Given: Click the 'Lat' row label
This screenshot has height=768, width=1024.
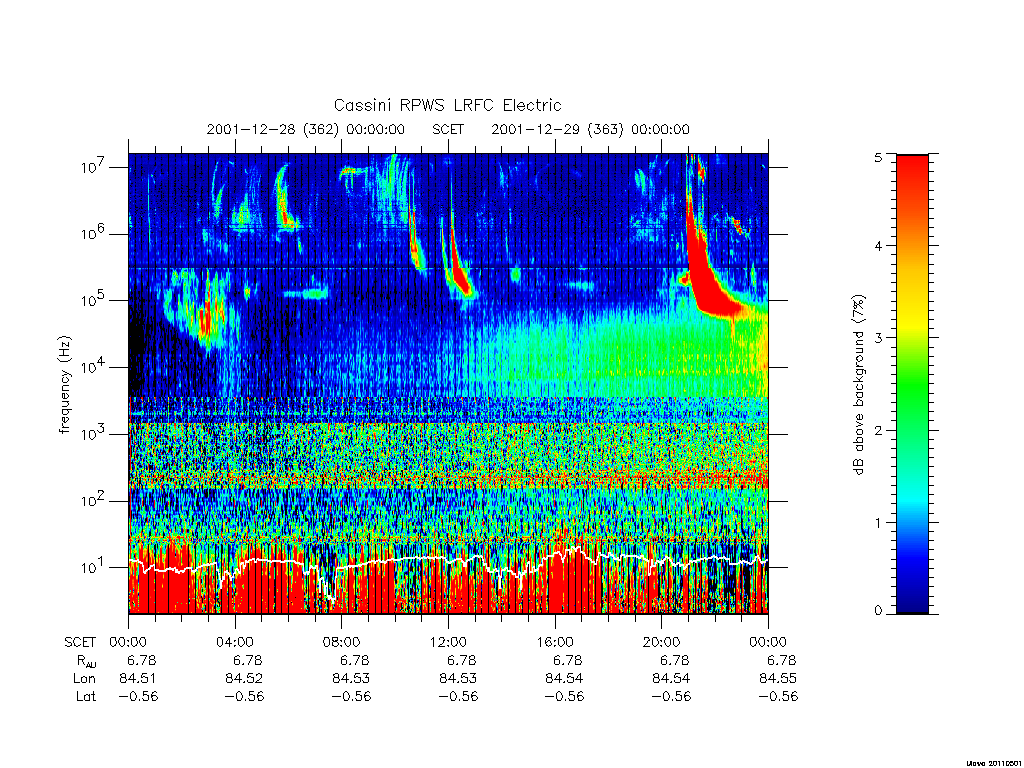Looking at the screenshot, I should [86, 696].
